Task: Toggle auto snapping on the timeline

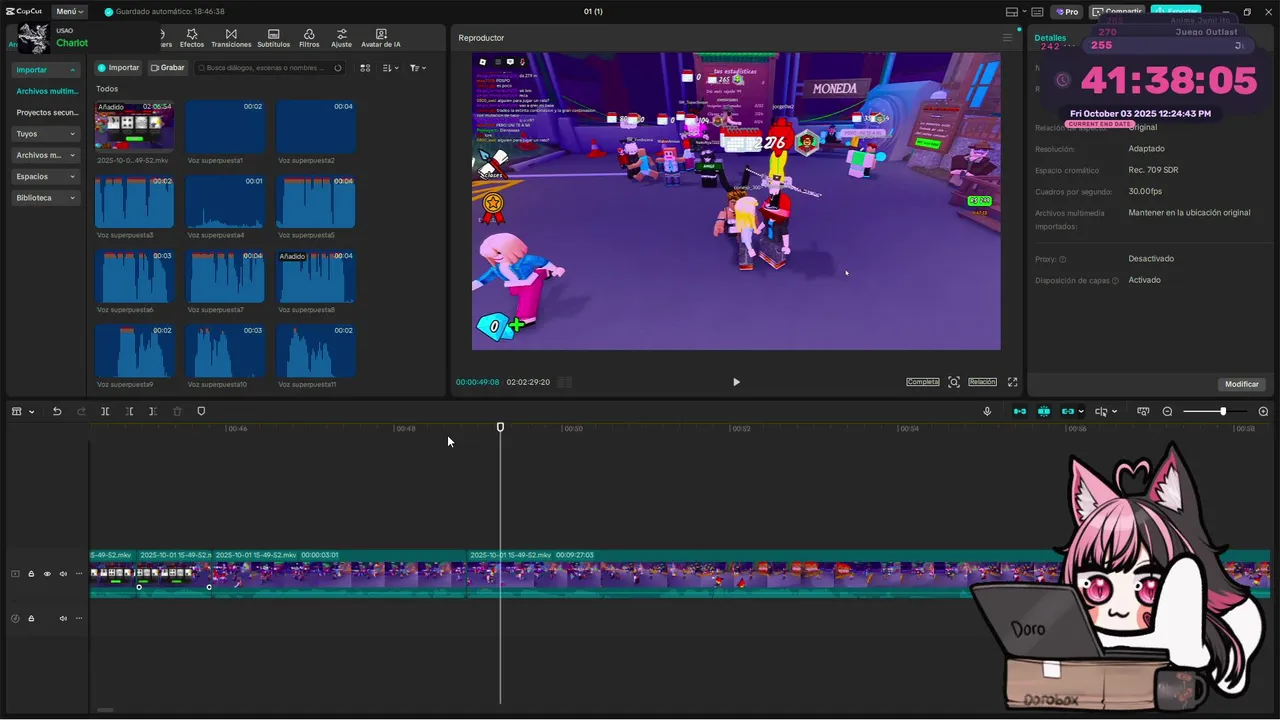Action: coord(1044,411)
